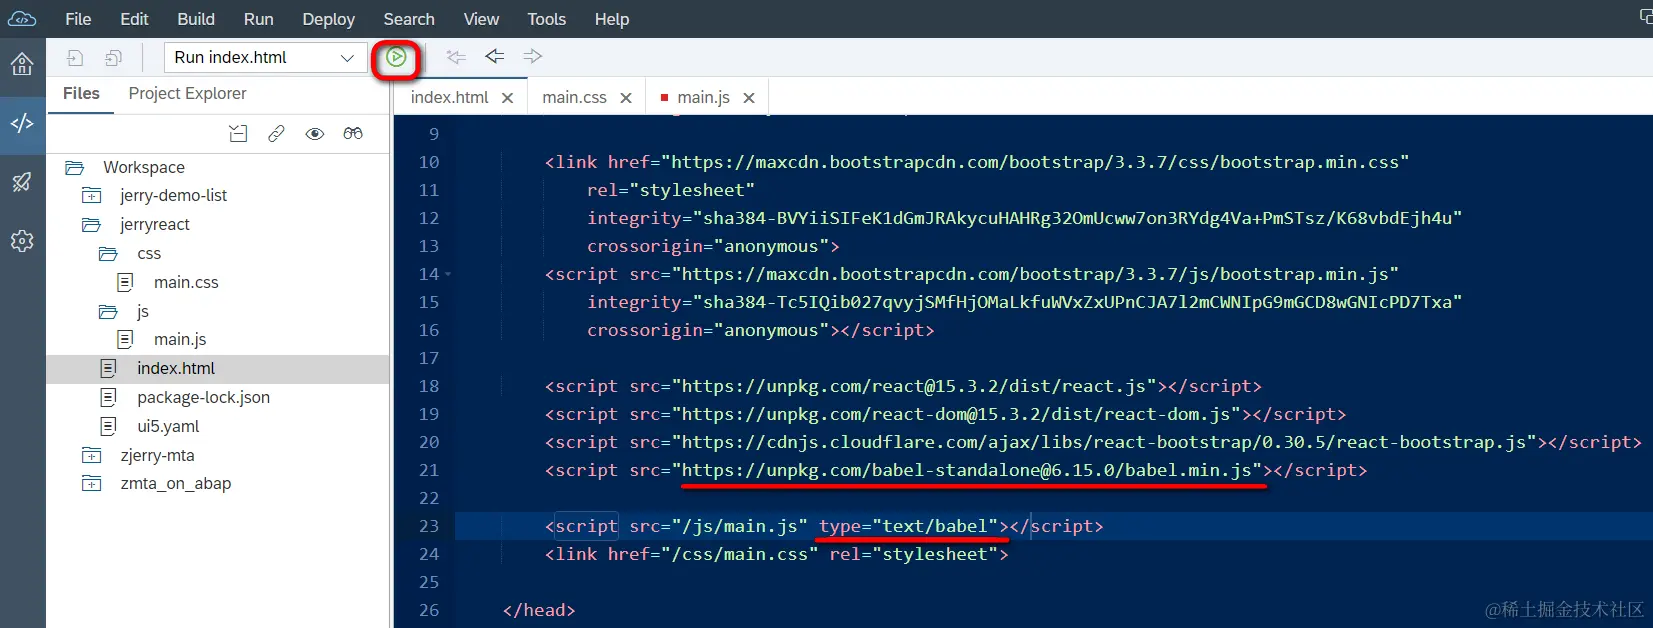This screenshot has width=1653, height=628.
Task: Switch to the Development code-view icon
Action: (22, 124)
